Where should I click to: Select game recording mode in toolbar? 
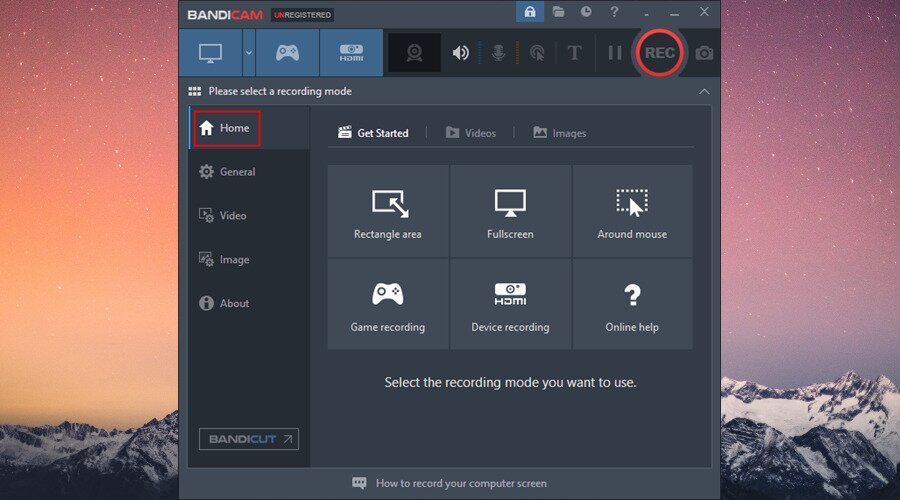point(287,53)
